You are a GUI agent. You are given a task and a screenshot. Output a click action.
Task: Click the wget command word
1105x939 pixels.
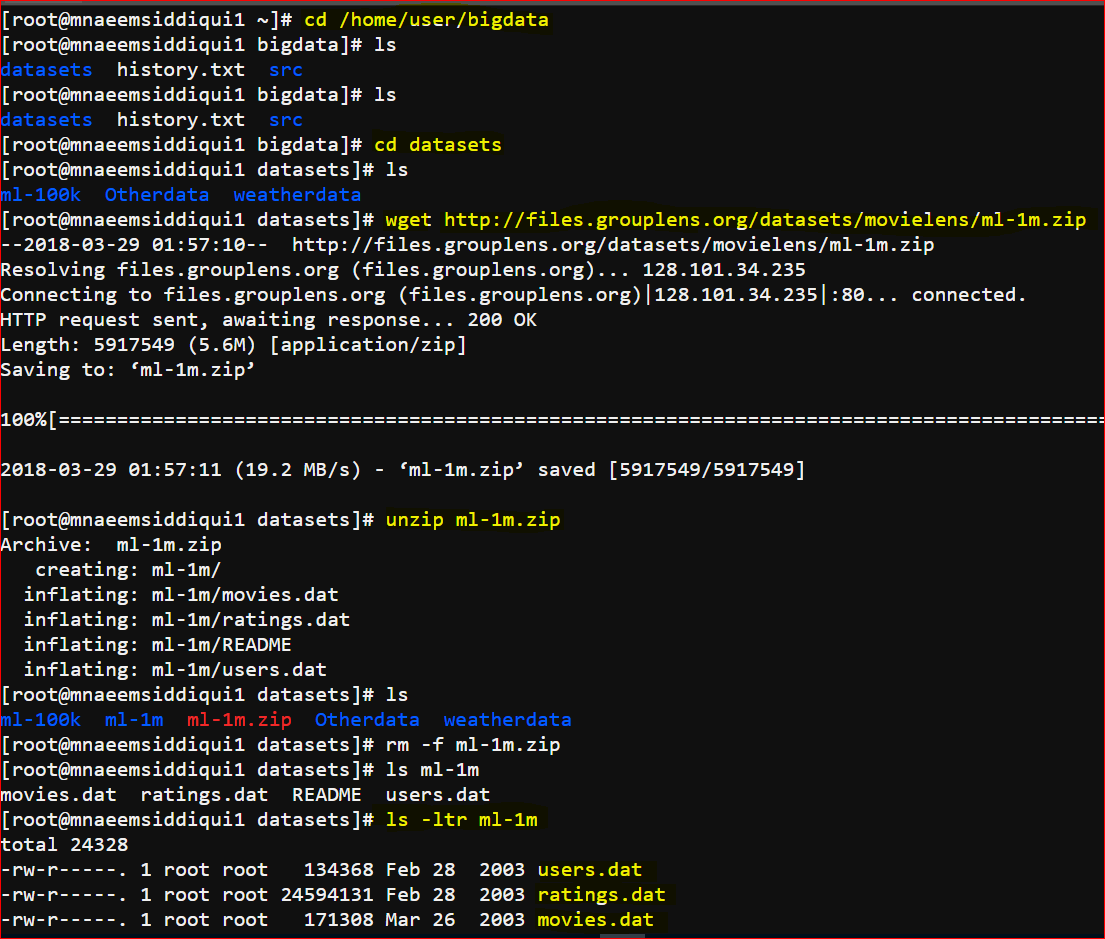[x=408, y=220]
